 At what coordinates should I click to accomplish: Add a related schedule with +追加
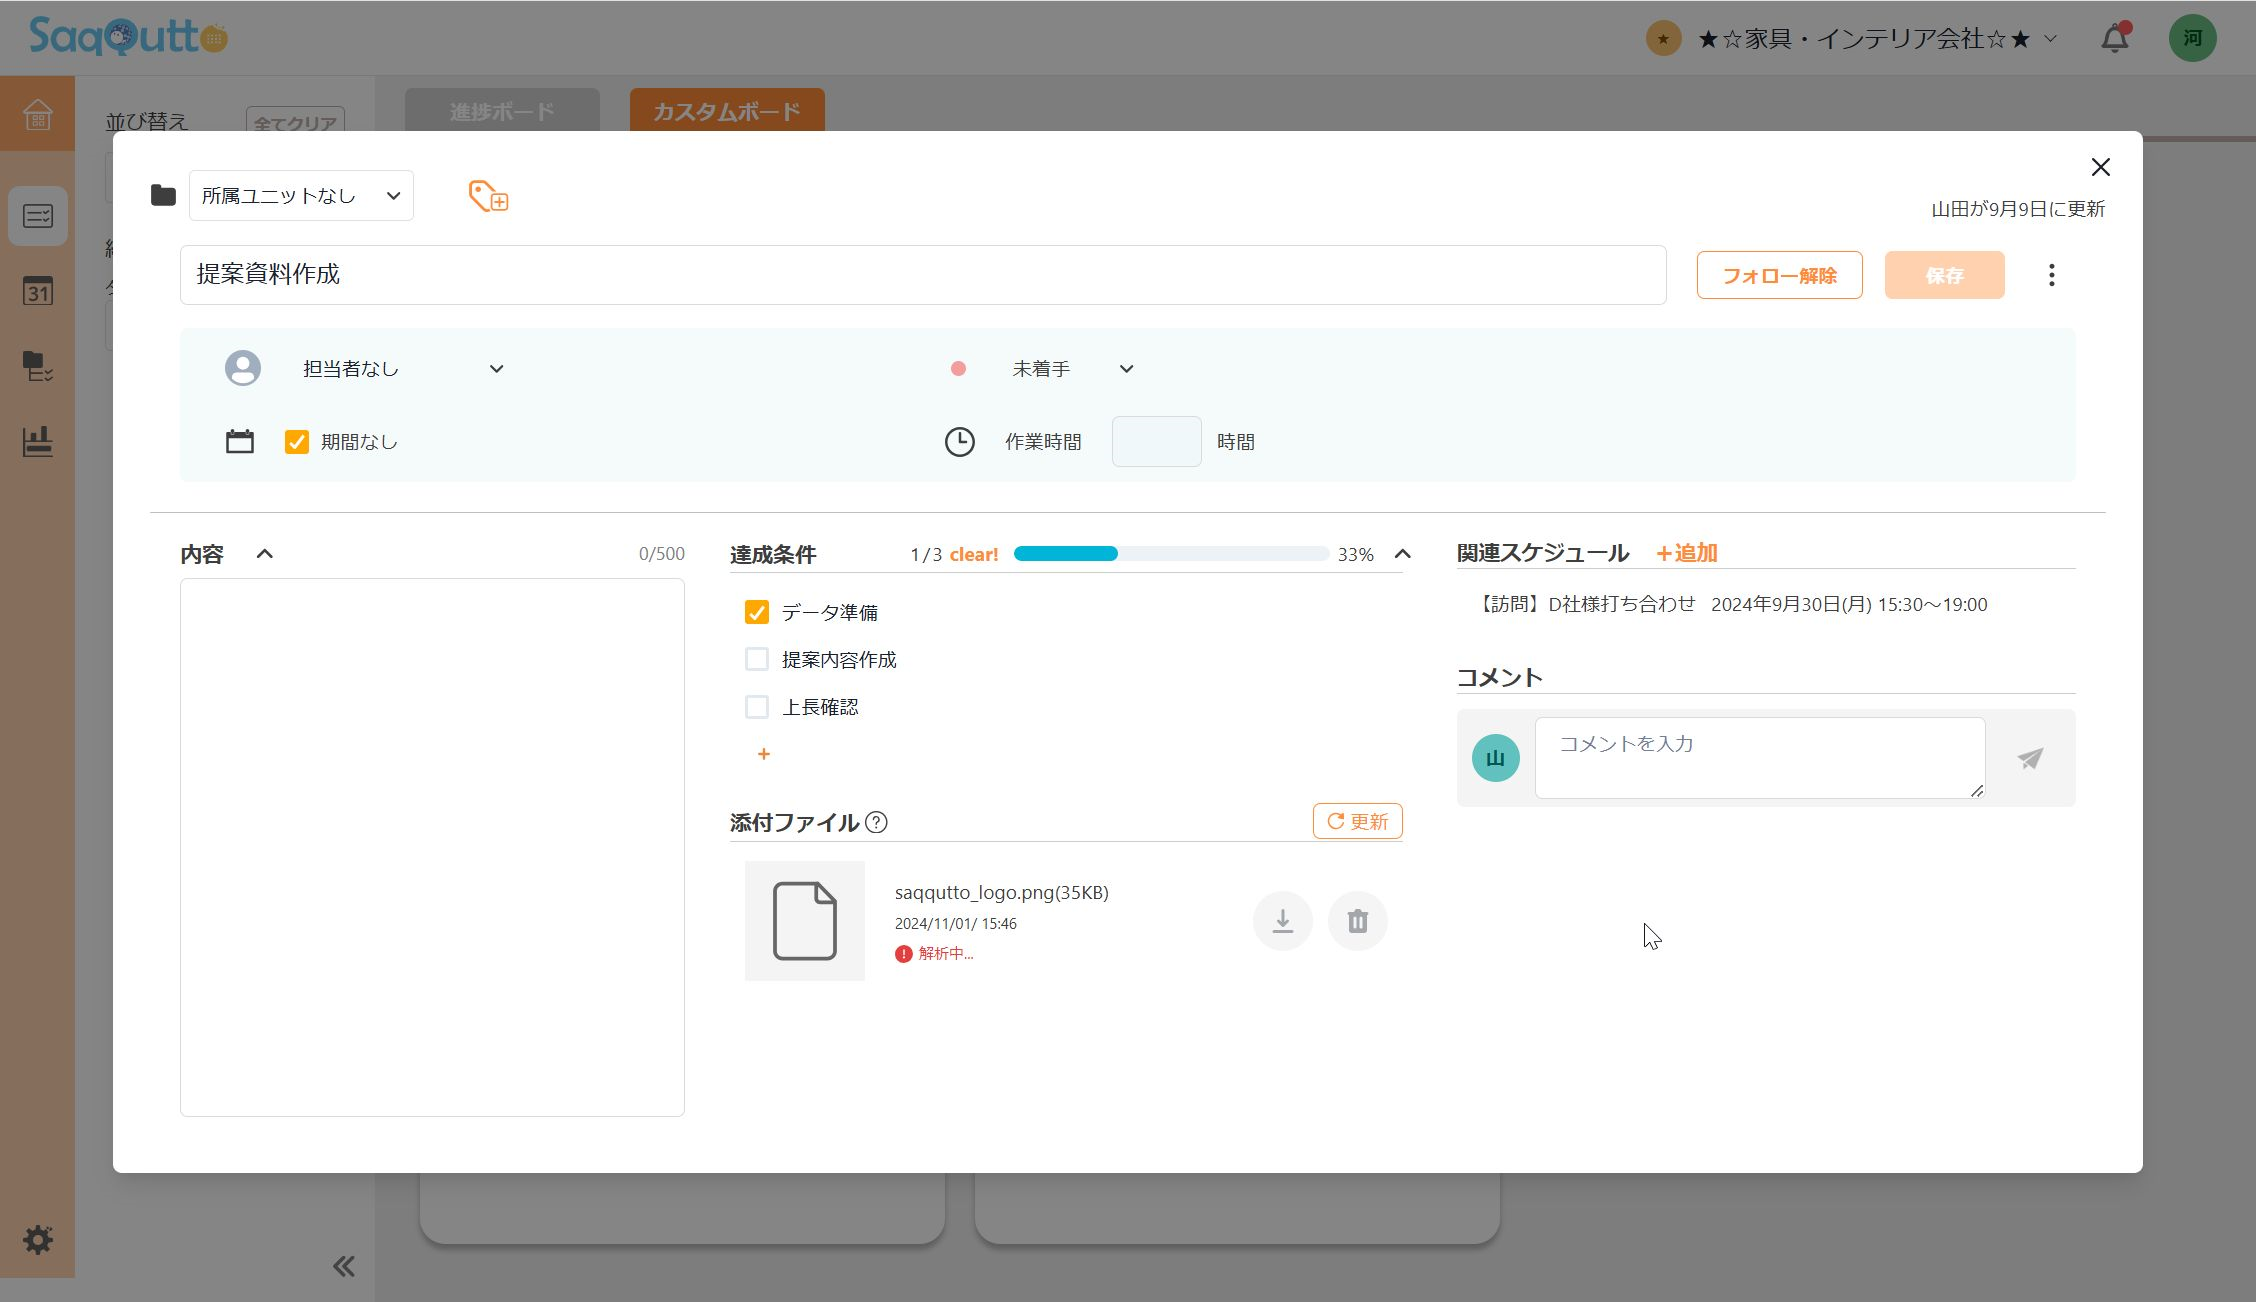pyautogui.click(x=1686, y=552)
